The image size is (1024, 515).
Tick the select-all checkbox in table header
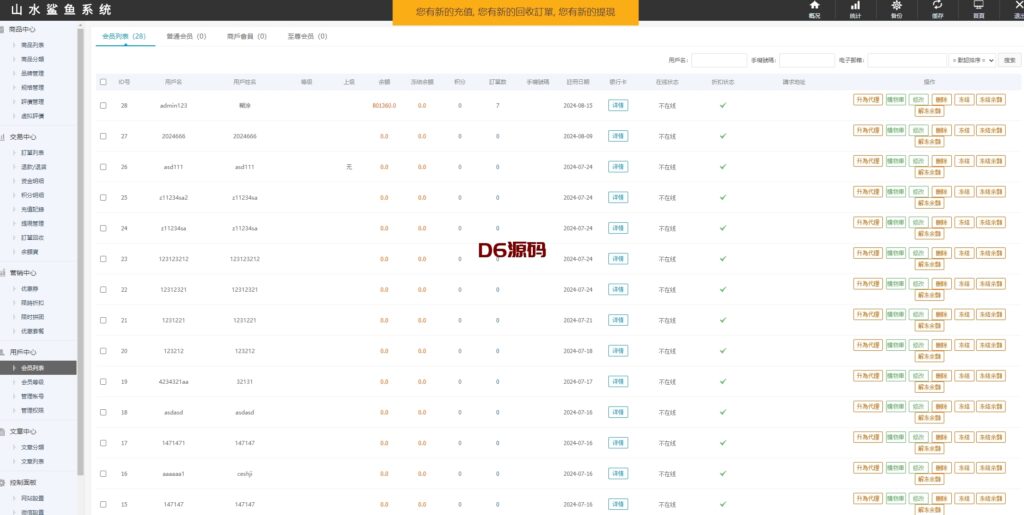coord(103,82)
